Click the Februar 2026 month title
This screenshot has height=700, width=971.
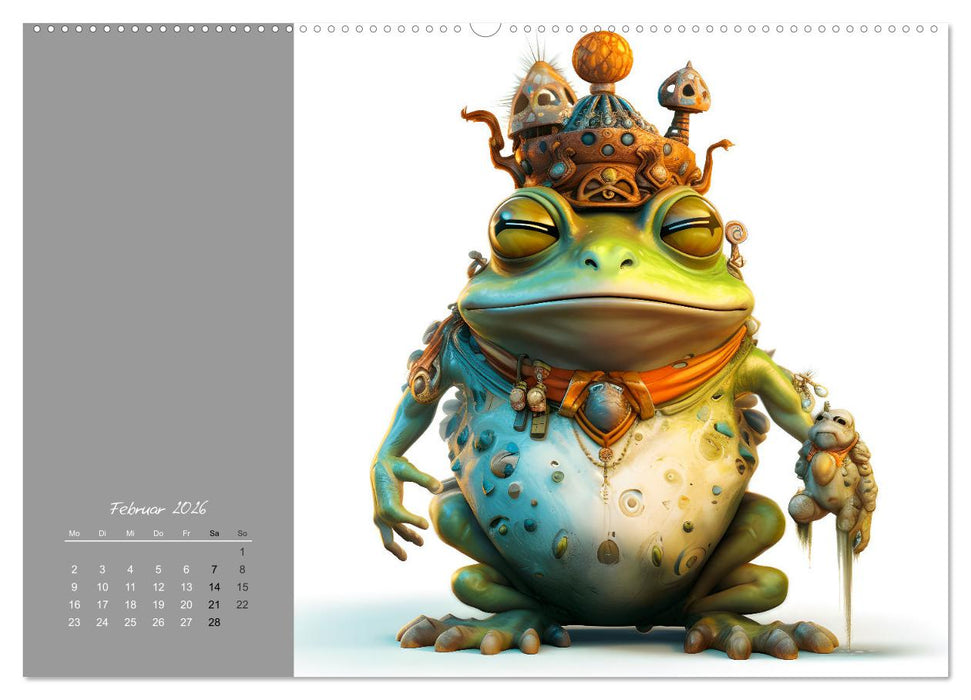point(160,506)
